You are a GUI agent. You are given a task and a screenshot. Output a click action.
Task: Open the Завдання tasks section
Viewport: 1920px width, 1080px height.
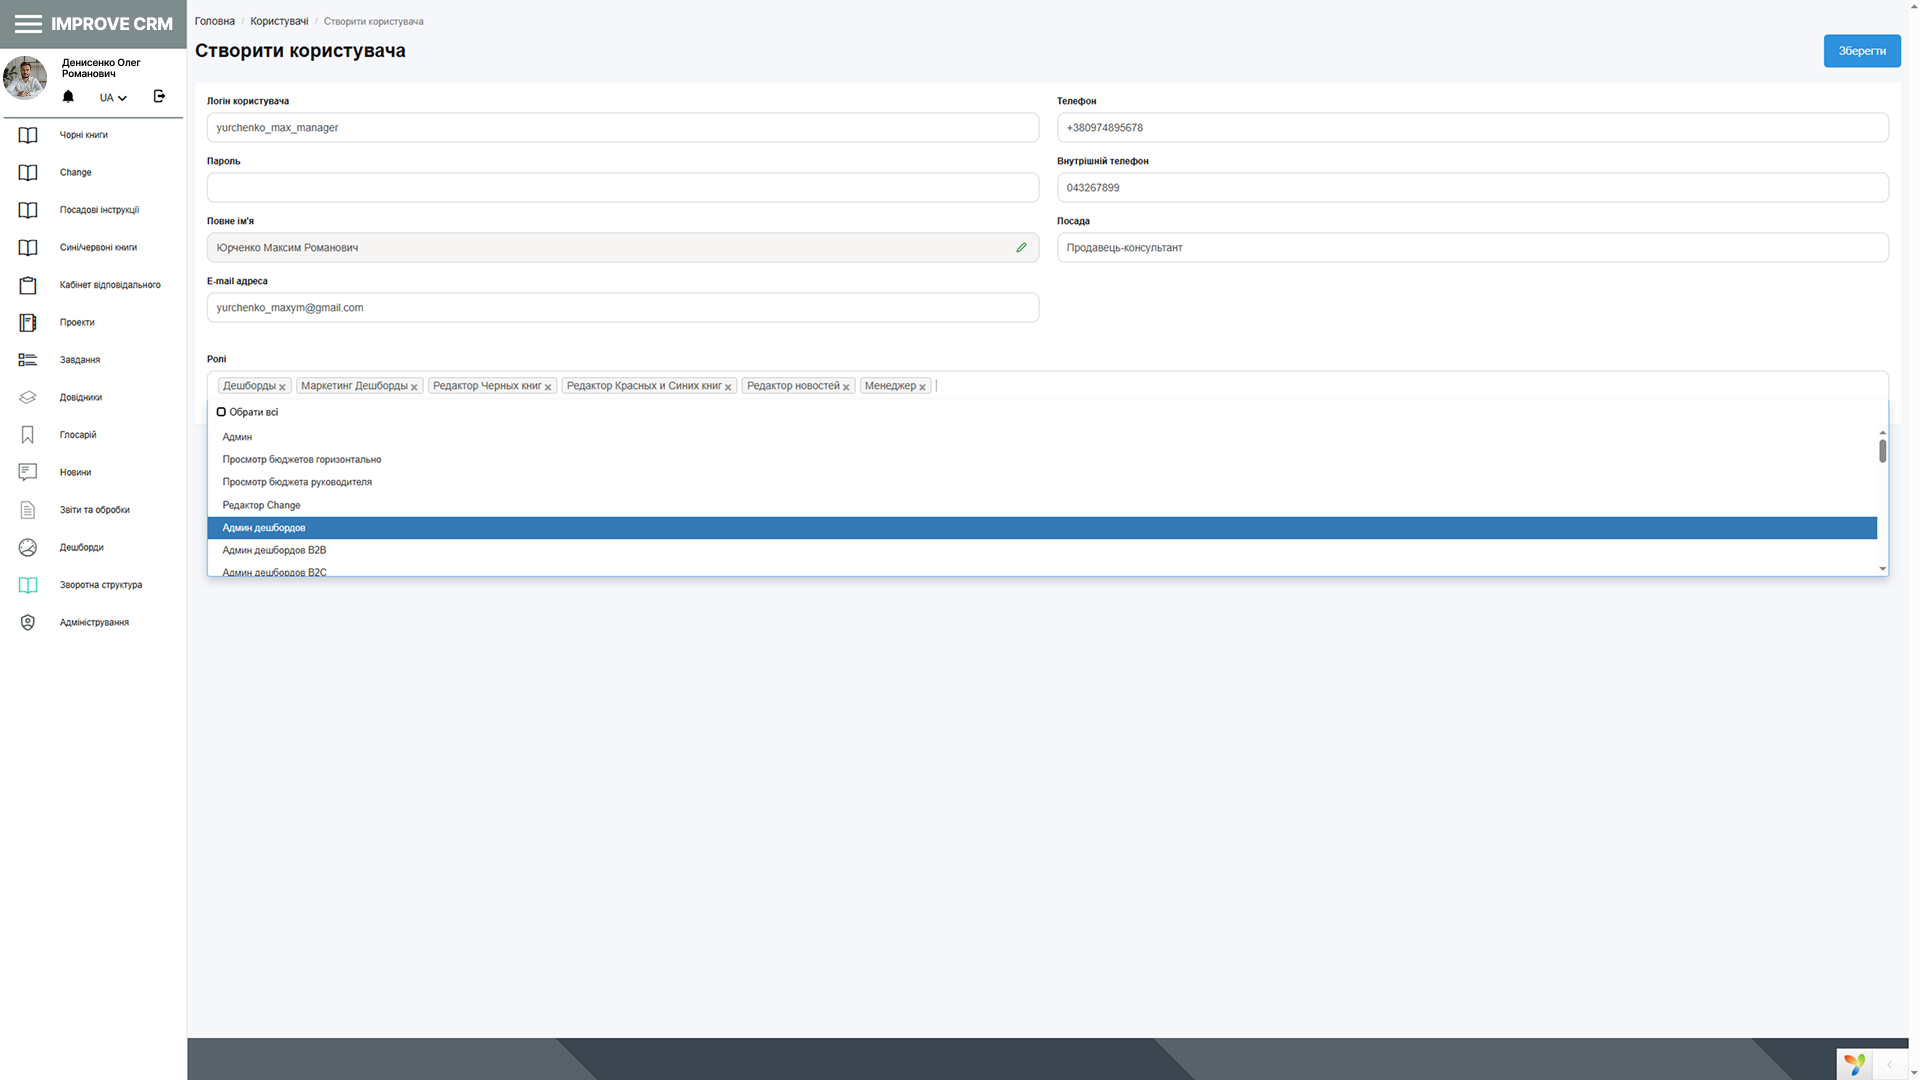click(79, 359)
